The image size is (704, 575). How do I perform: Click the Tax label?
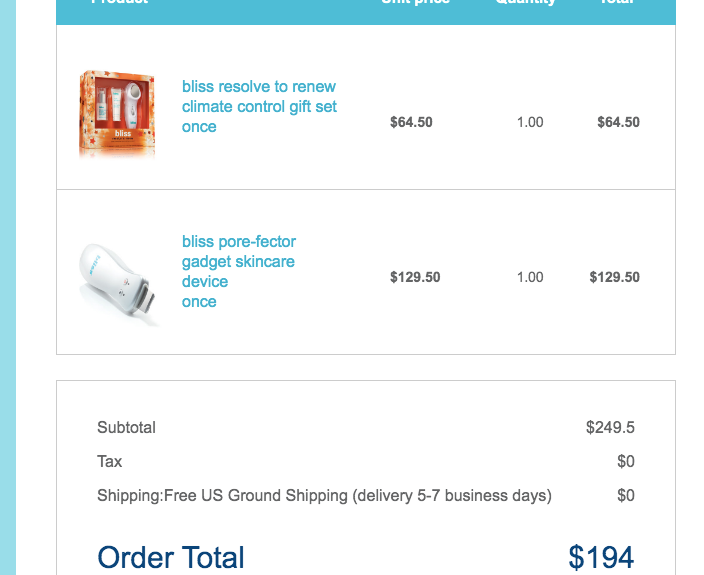(110, 461)
